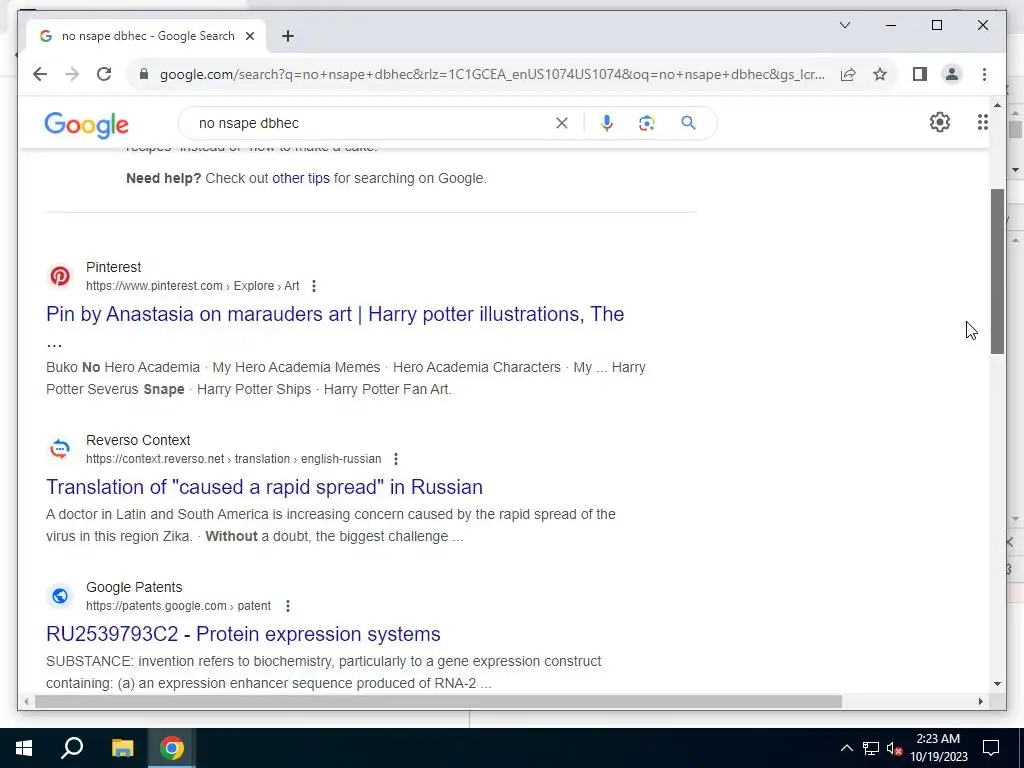This screenshot has height=768, width=1024.
Task: Click the pinterest.com breadcrumb URL
Action: pyautogui.click(x=192, y=286)
